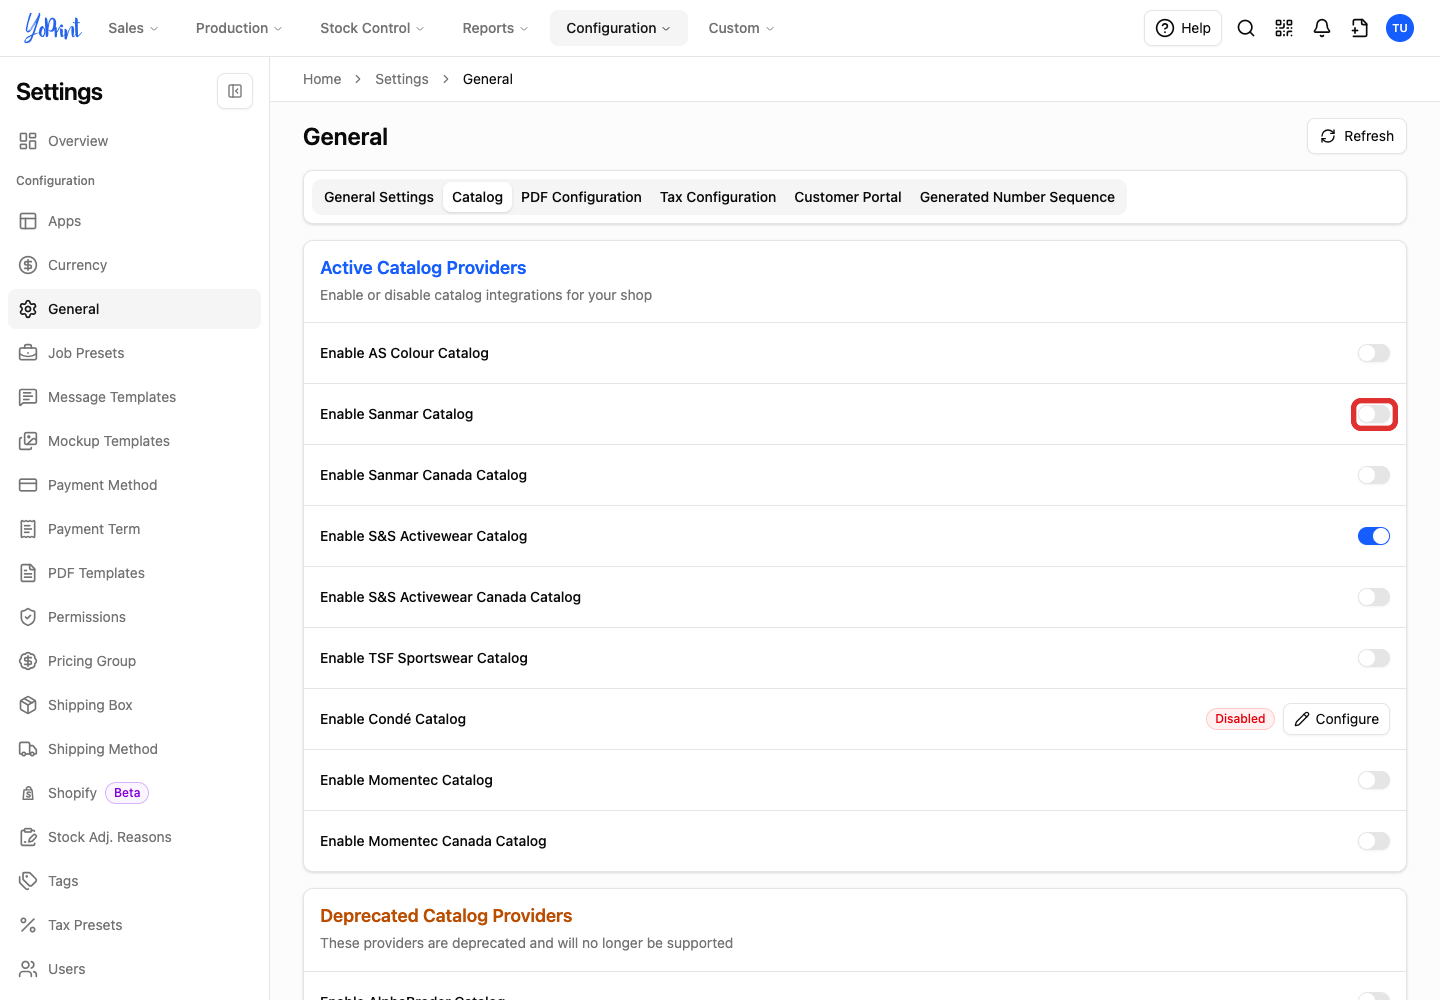Screen dimensions: 1440x1000
Task: Go to Settings breadcrumb link
Action: pos(402,79)
